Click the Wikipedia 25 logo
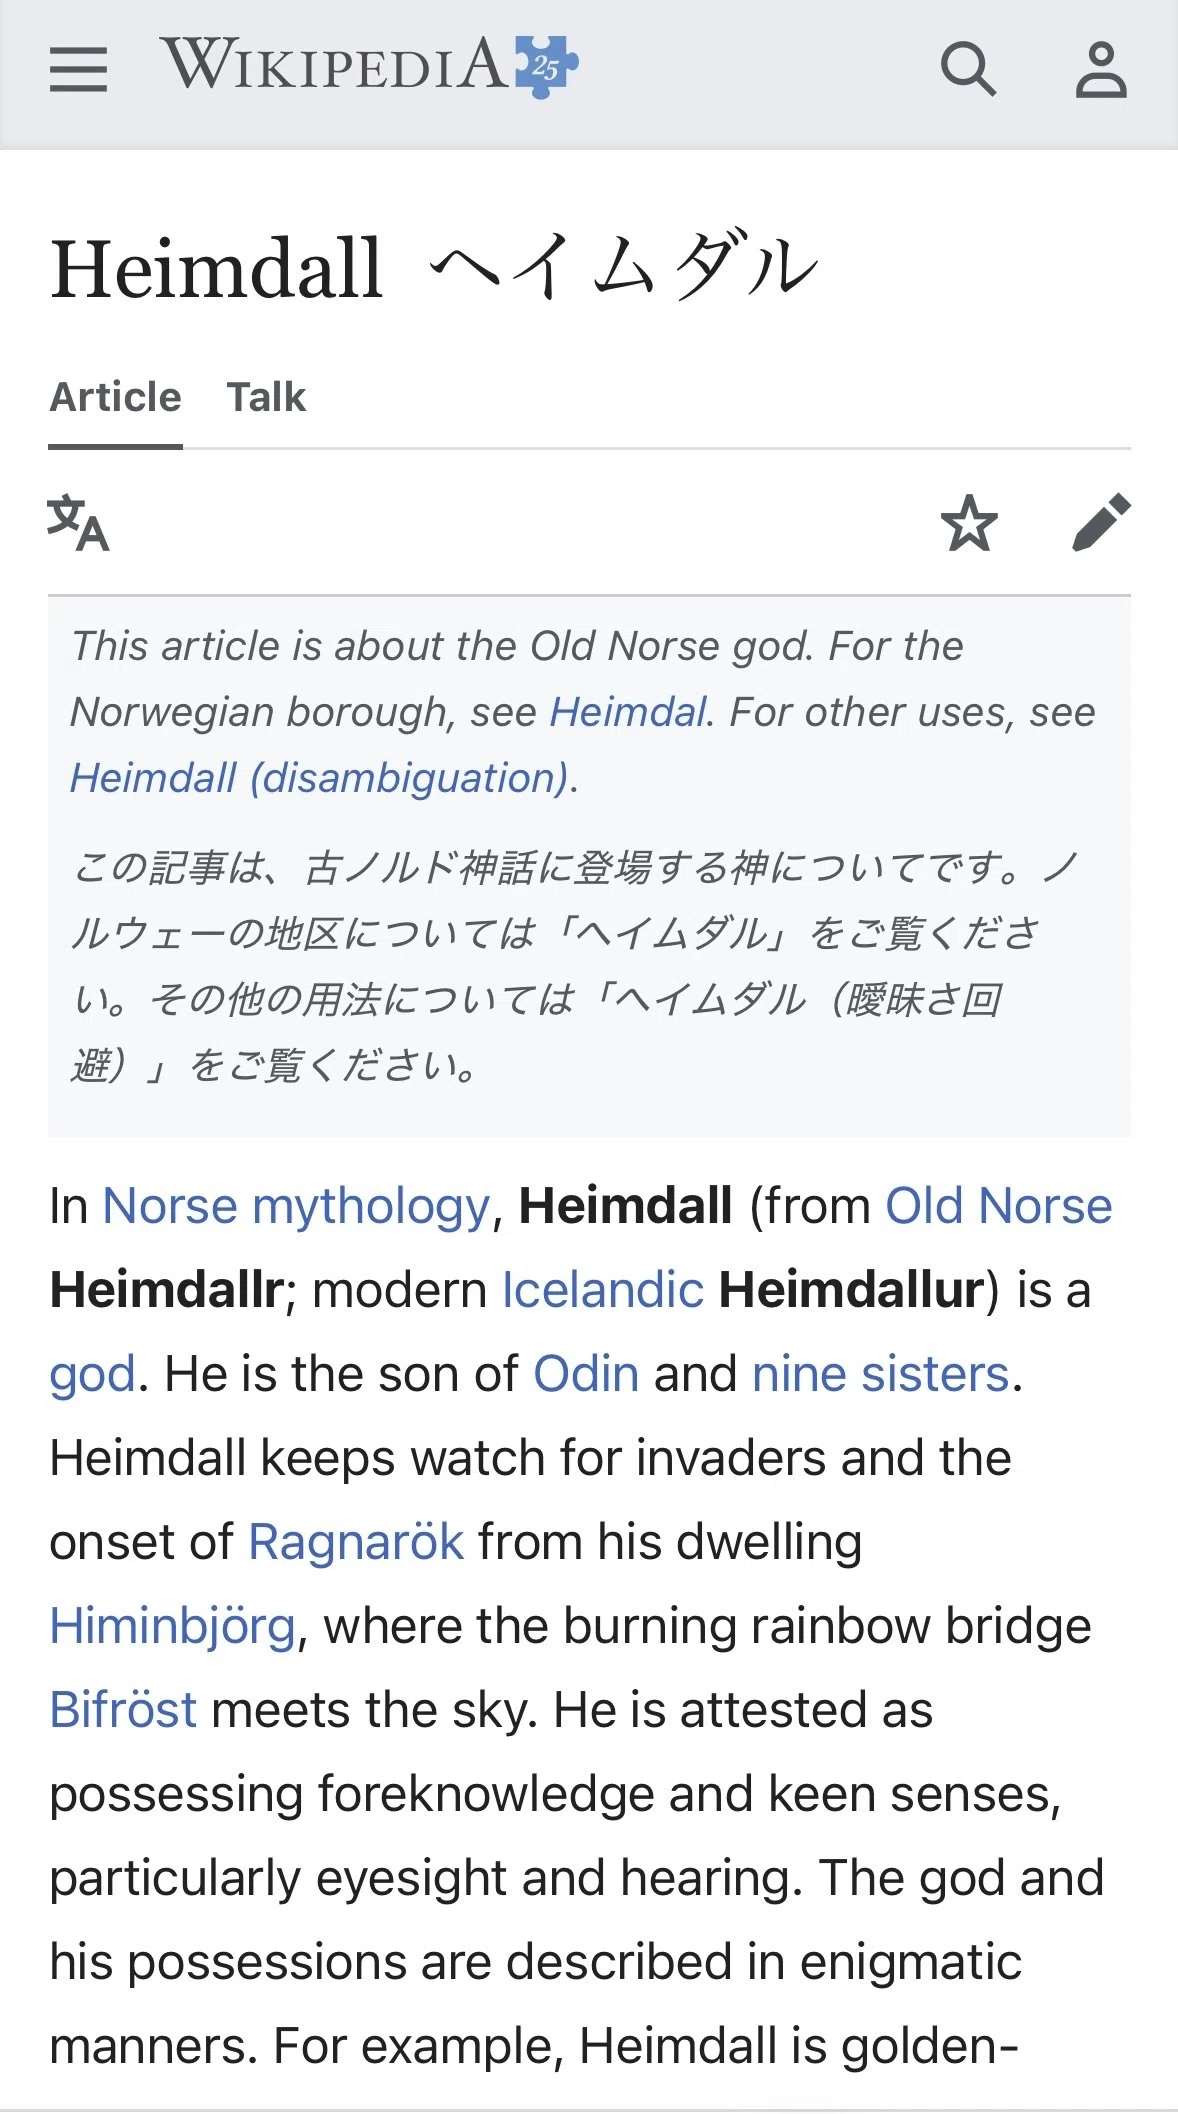This screenshot has height=2114, width=1178. point(369,65)
